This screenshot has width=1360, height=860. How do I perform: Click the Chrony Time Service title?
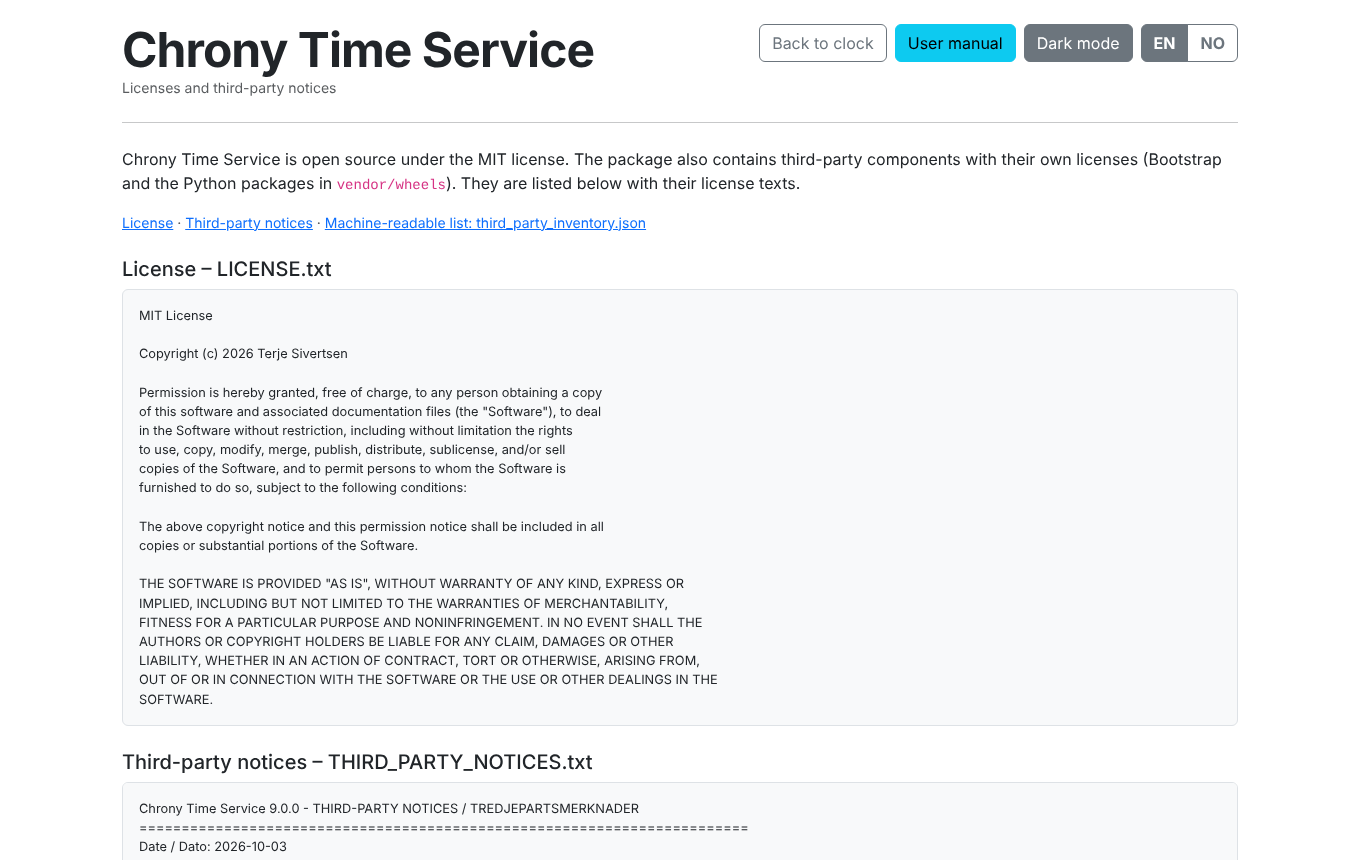pos(358,50)
